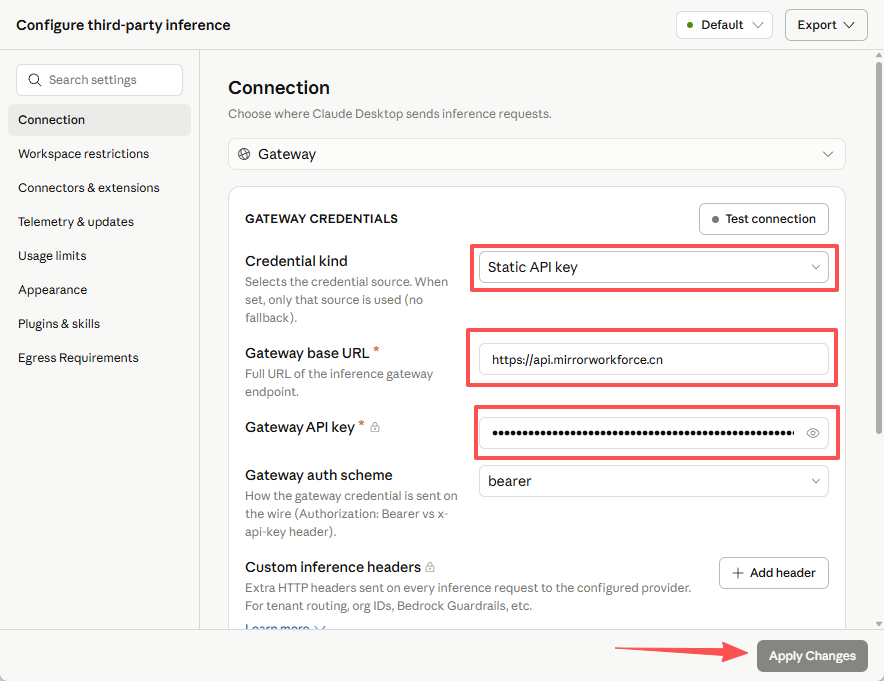Open the Default profile dropdown

pyautogui.click(x=724, y=25)
